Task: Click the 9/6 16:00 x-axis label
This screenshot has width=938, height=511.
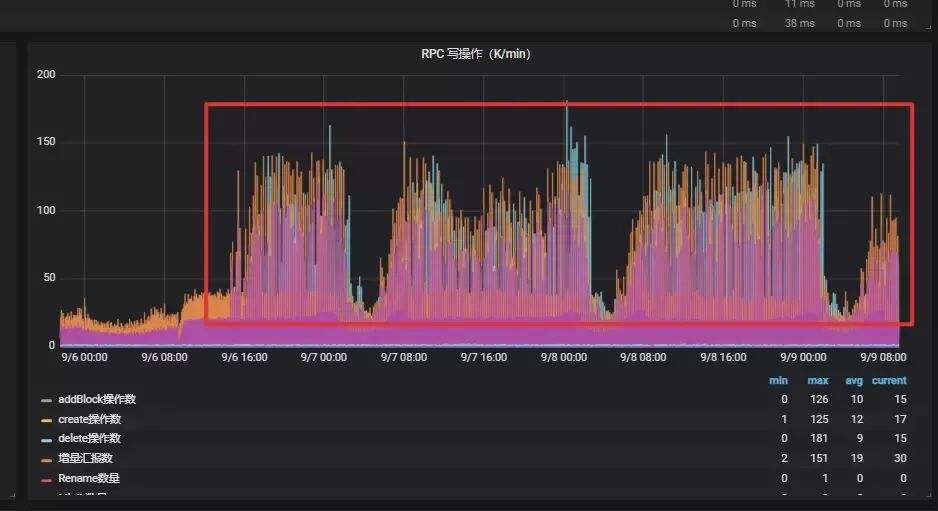Action: coord(244,357)
